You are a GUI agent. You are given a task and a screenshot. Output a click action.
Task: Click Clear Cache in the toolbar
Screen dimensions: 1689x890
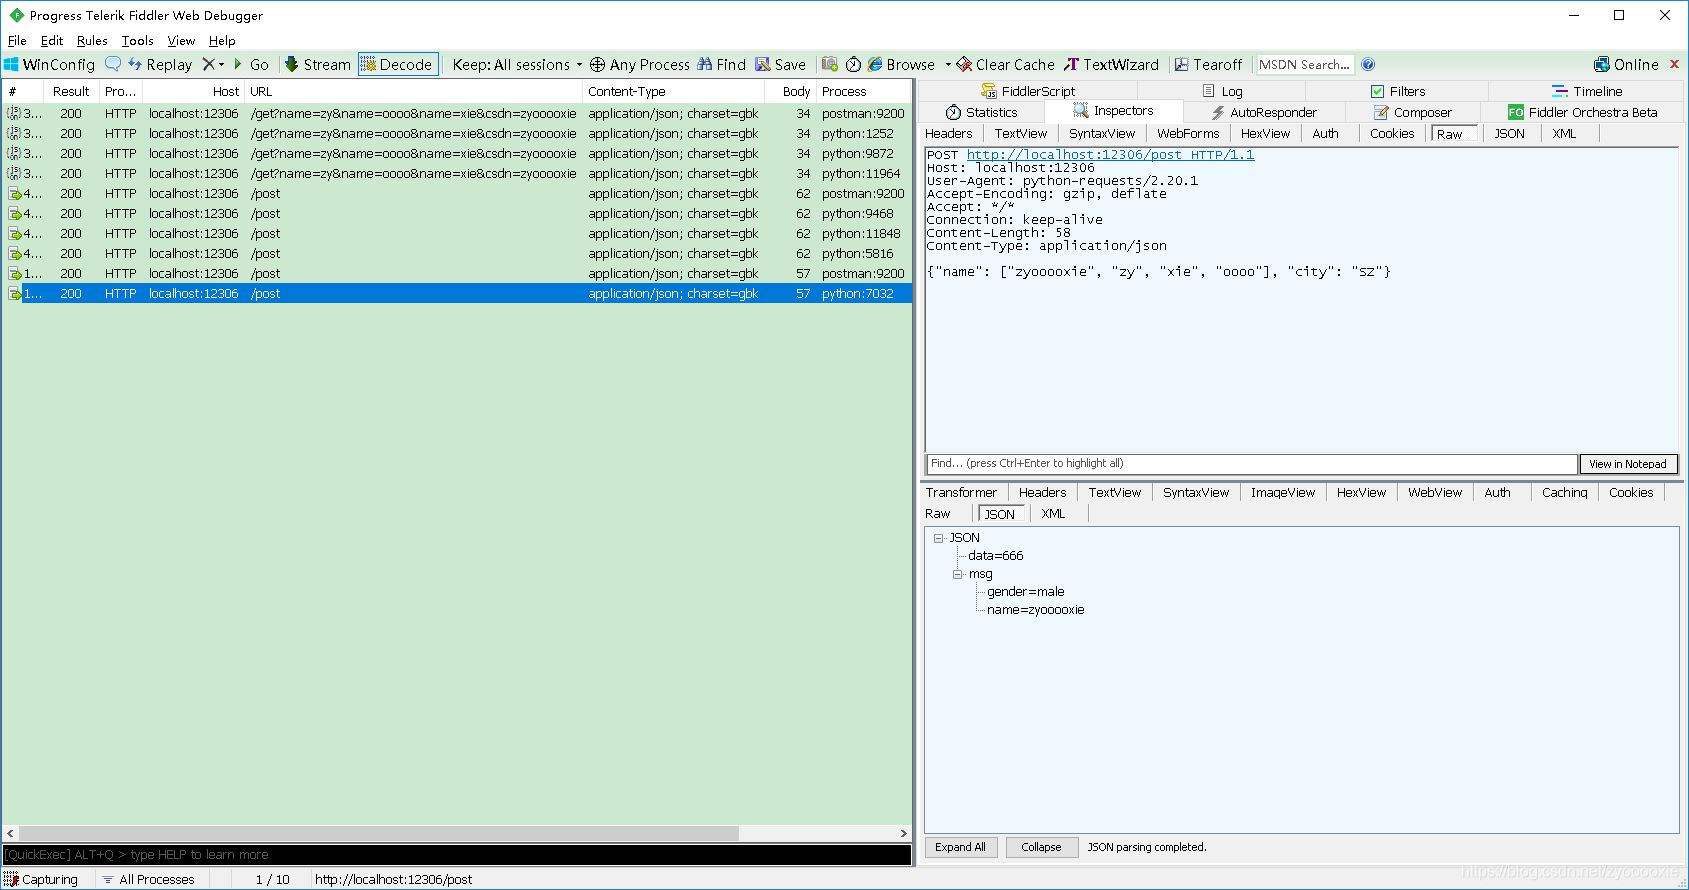1006,64
